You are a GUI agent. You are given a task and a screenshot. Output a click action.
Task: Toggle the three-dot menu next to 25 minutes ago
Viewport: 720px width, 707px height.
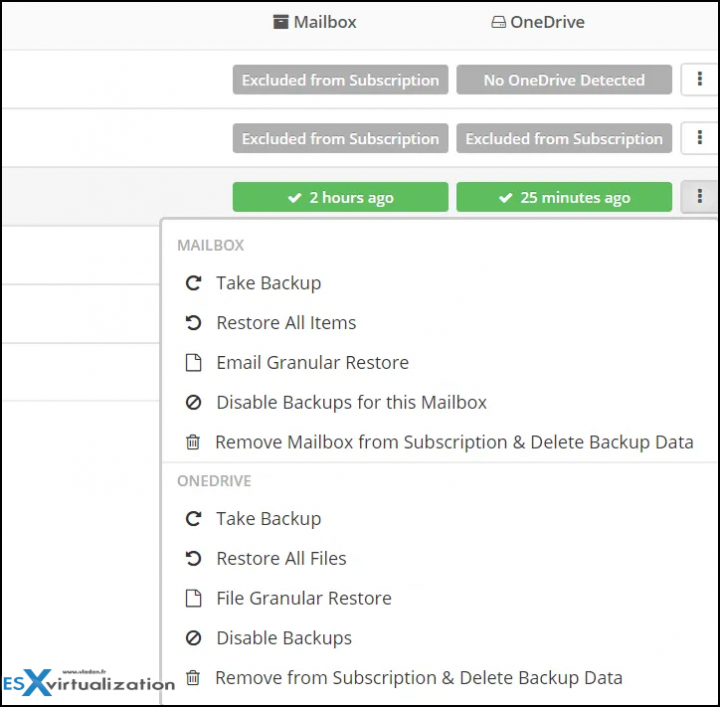tap(699, 196)
